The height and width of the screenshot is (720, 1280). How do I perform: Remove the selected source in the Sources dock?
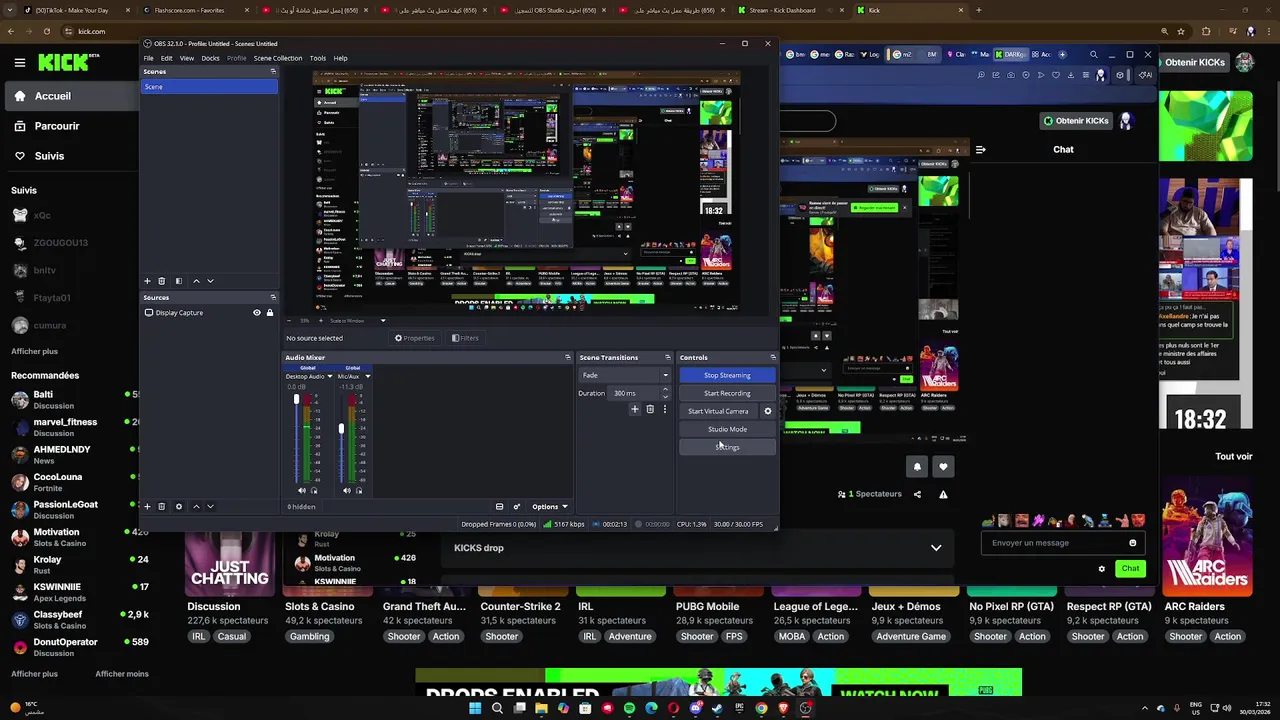click(x=161, y=506)
